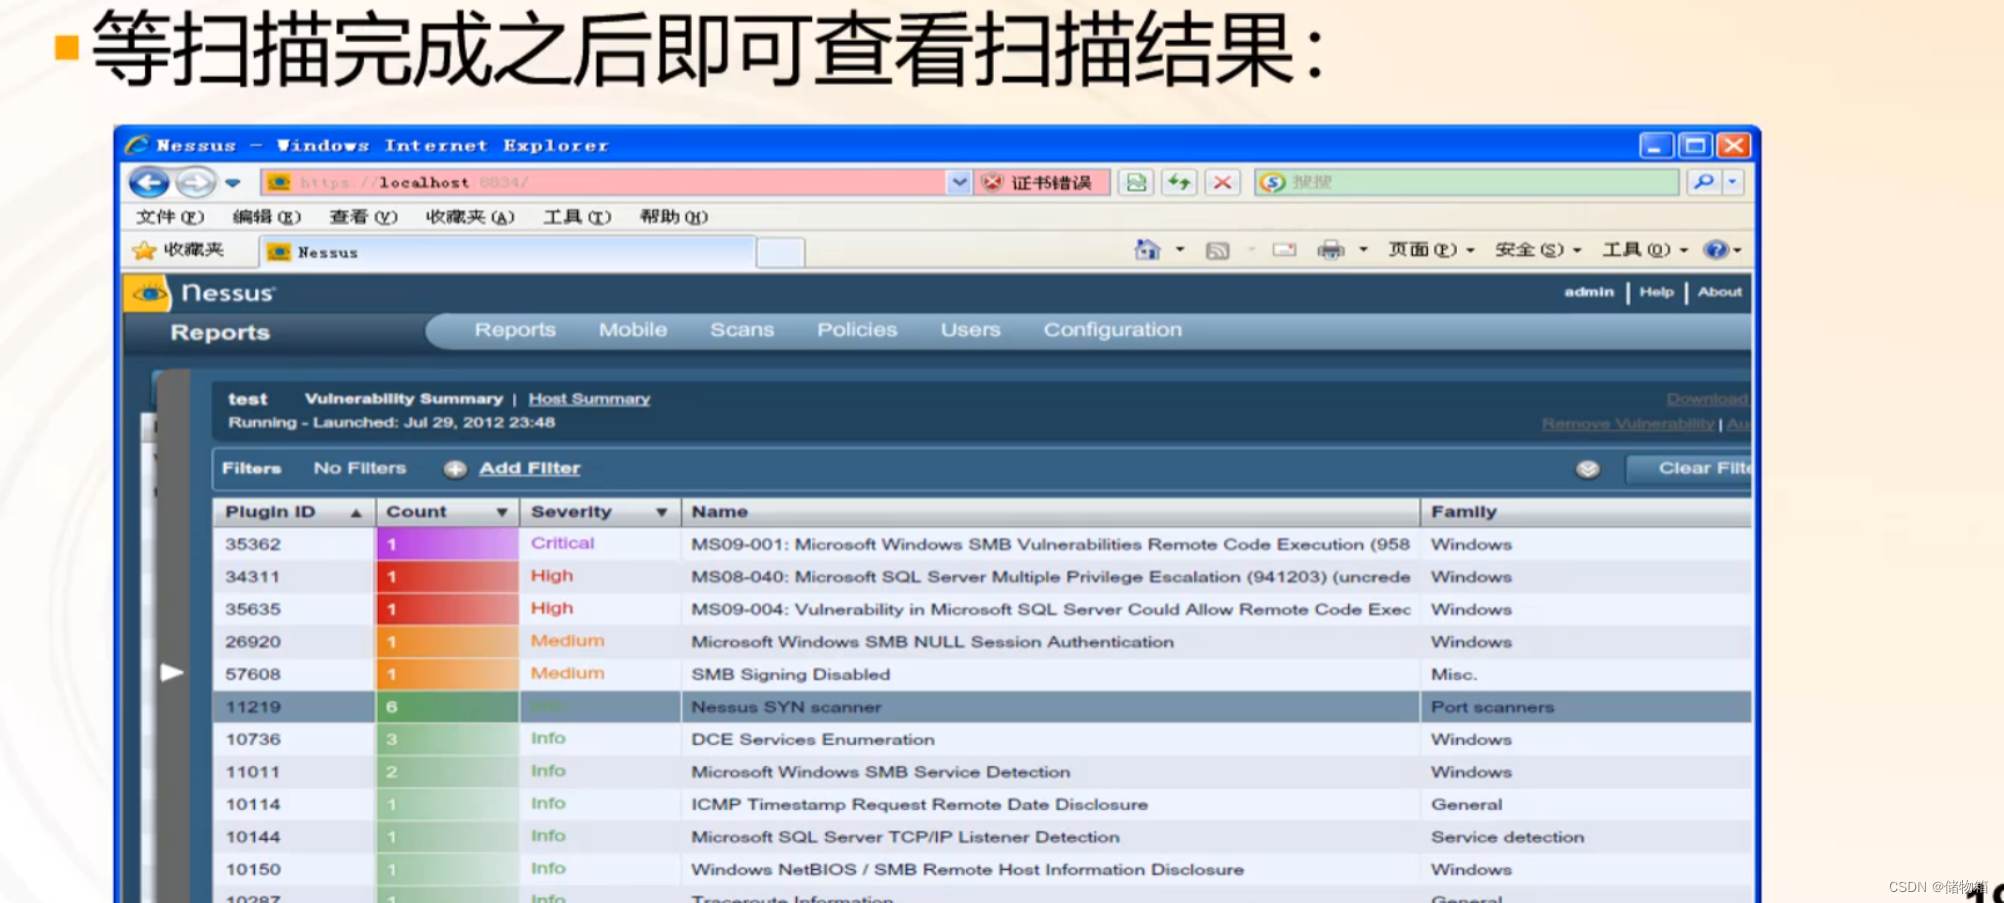The image size is (2004, 903).
Task: Click the Download report link
Action: point(1708,399)
